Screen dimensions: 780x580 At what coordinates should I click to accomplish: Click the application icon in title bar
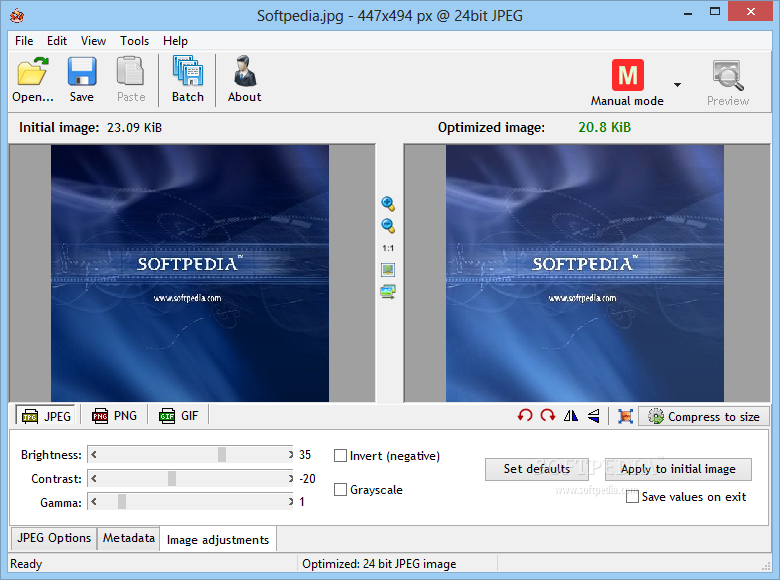click(17, 15)
